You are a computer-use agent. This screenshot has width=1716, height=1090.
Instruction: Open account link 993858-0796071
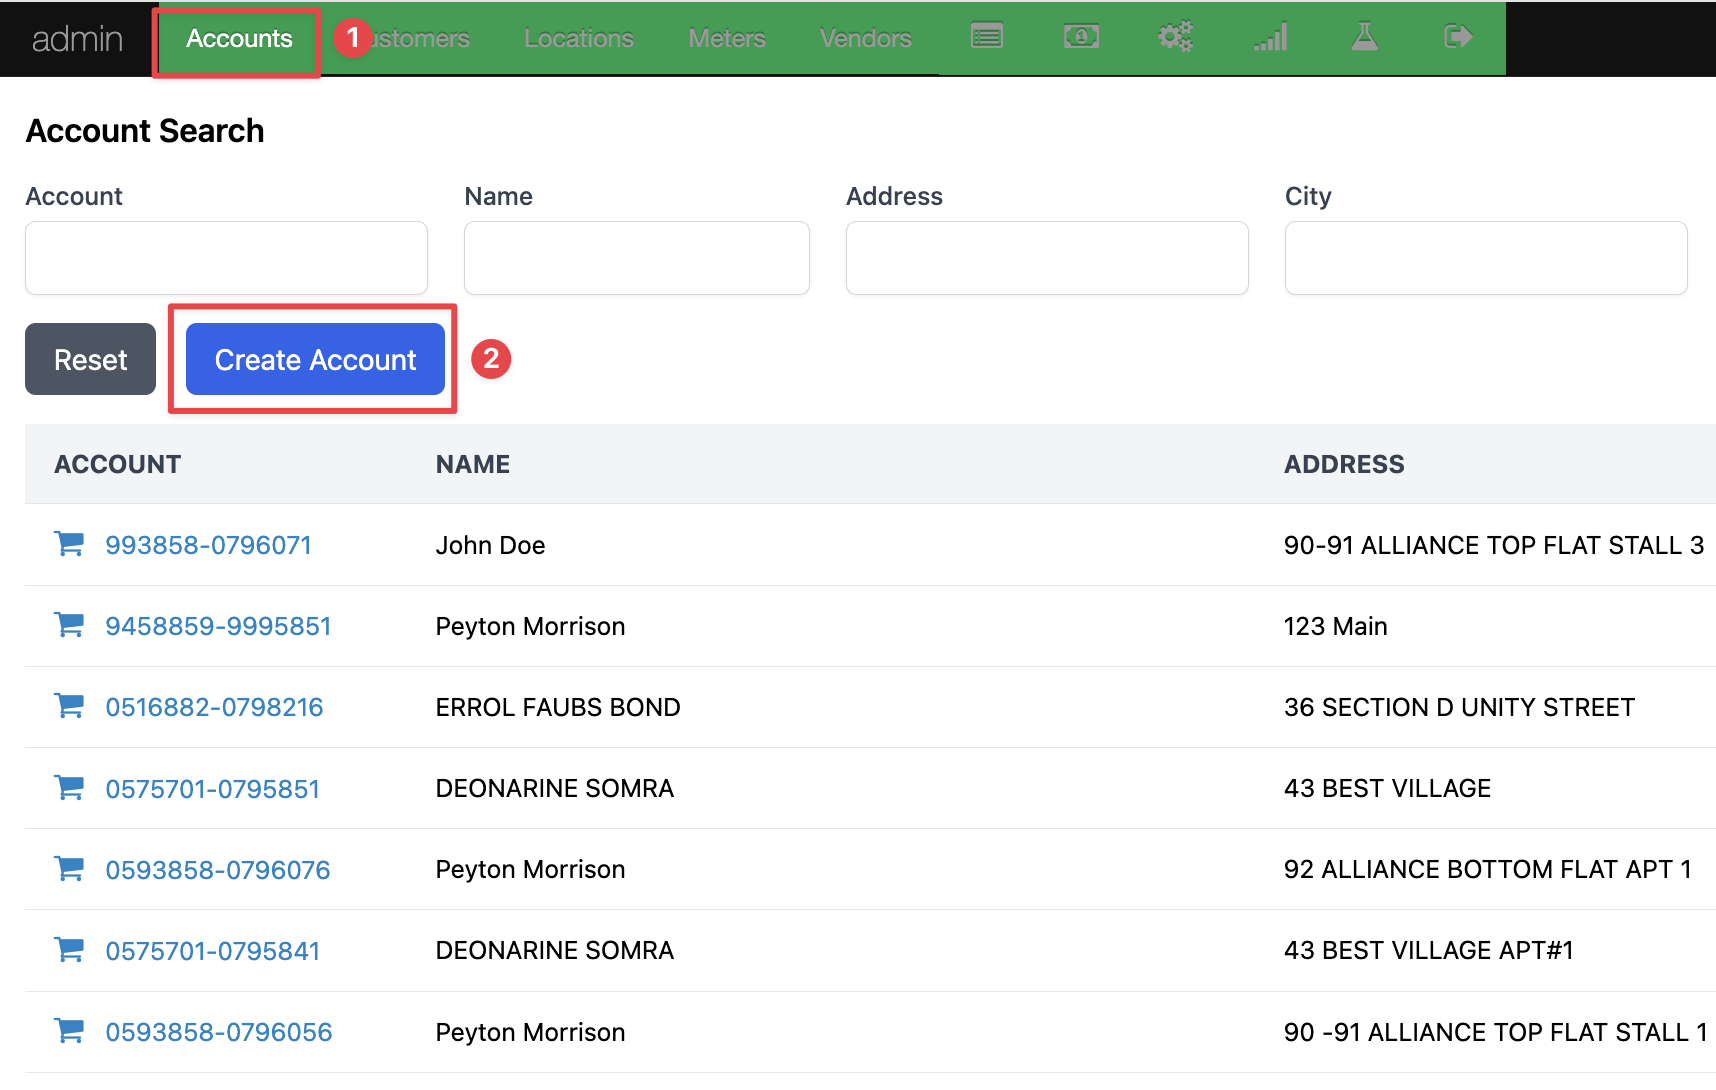pos(208,545)
